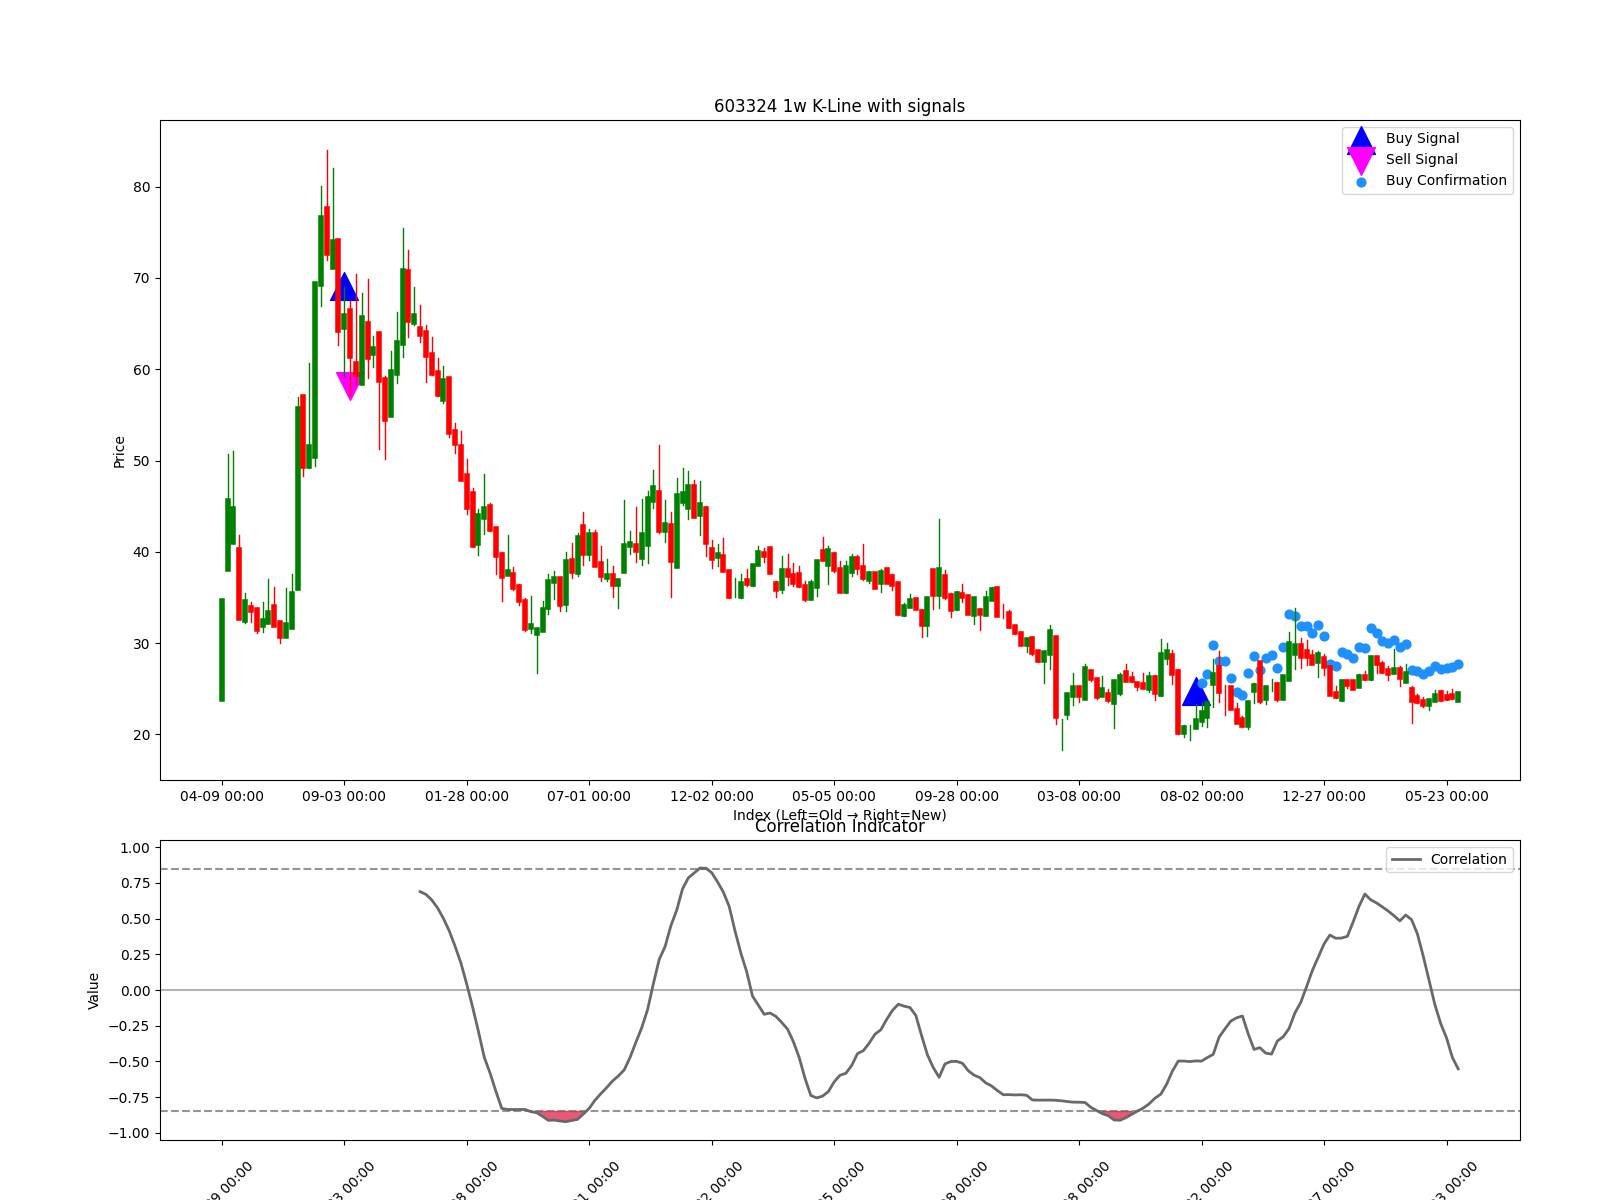Click the 'Buy Confirmation' legend label
Viewport: 1600px width, 1200px height.
tap(1446, 180)
